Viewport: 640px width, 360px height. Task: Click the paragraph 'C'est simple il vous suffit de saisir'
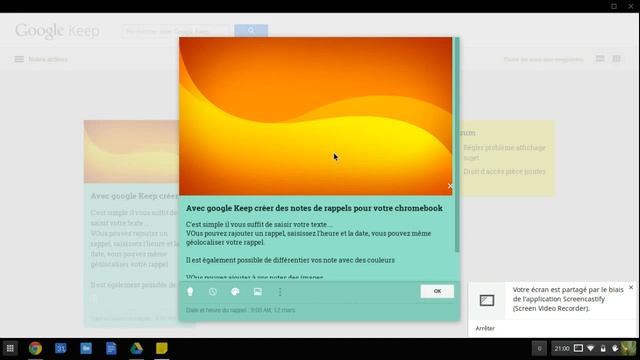coord(259,224)
